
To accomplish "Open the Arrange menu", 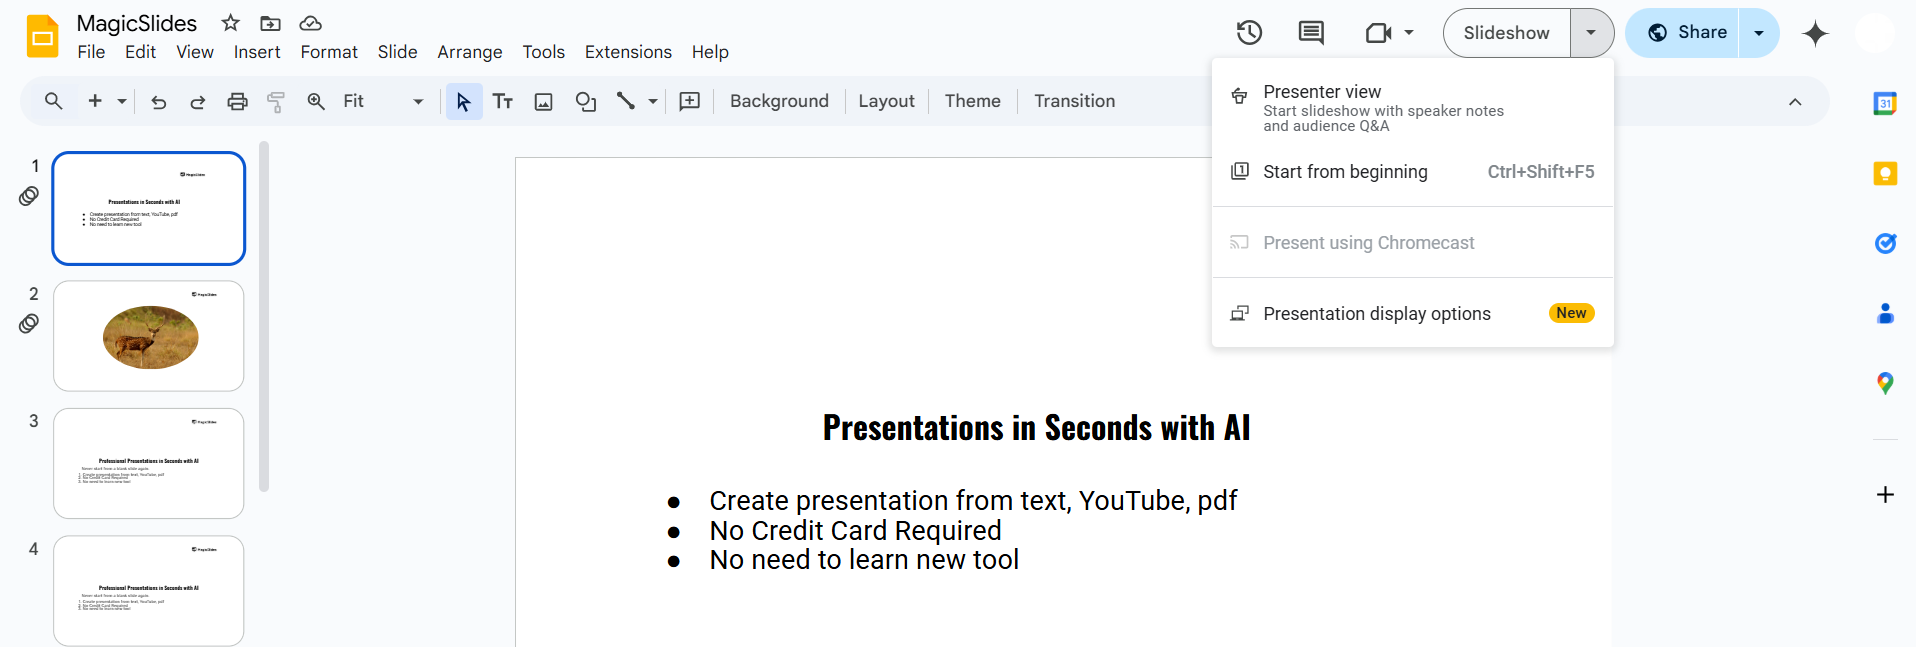I will pyautogui.click(x=470, y=52).
